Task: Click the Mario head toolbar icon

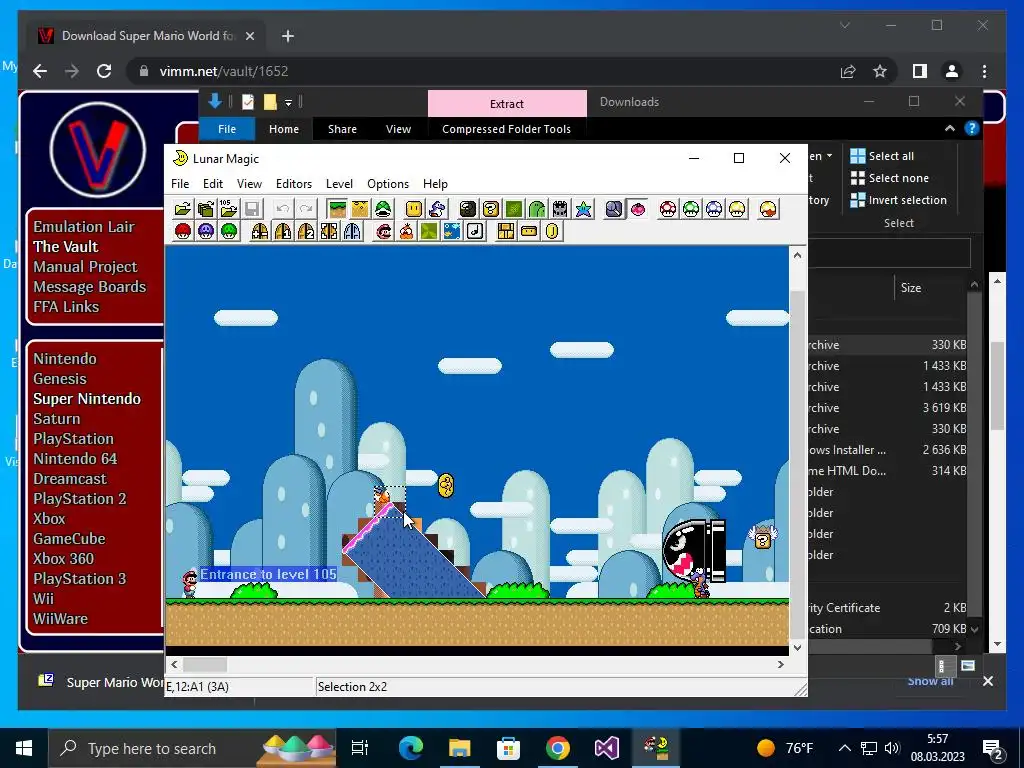Action: pos(384,231)
